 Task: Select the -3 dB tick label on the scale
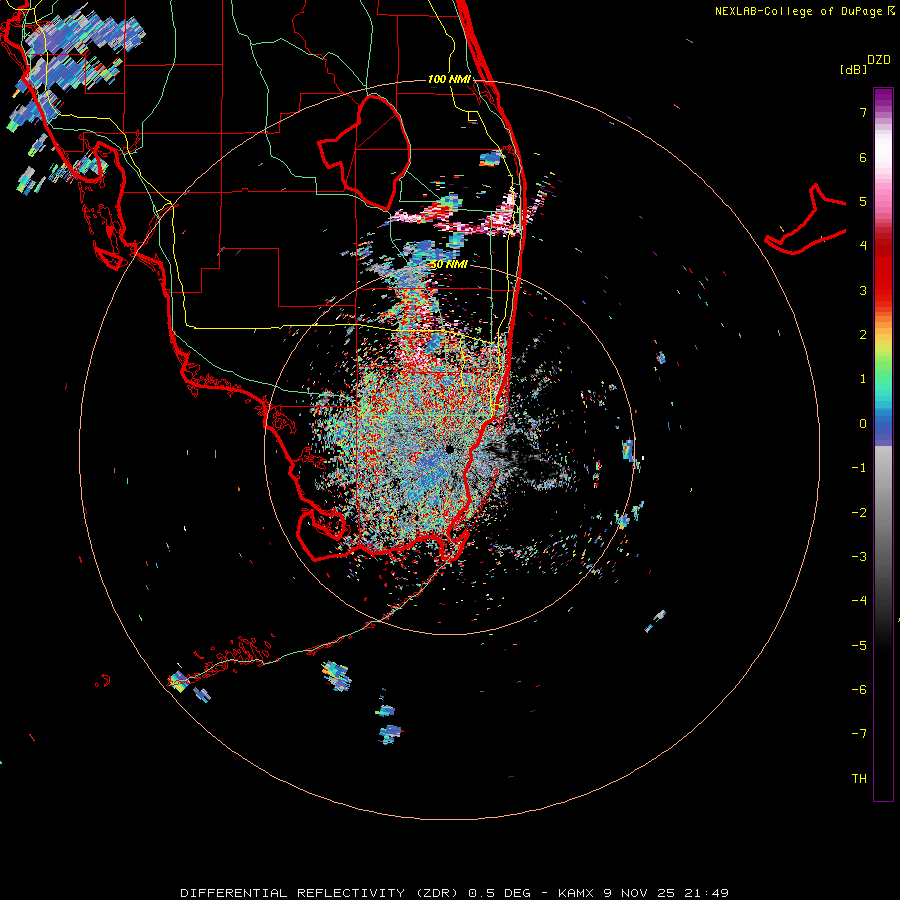pyautogui.click(x=859, y=557)
